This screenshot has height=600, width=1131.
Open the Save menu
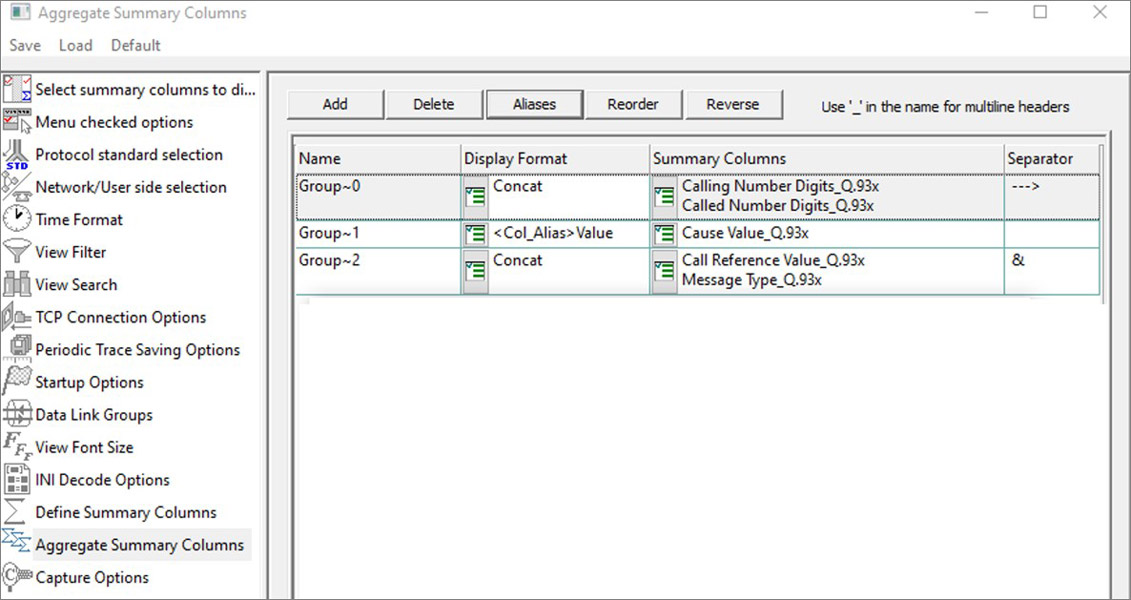click(25, 45)
